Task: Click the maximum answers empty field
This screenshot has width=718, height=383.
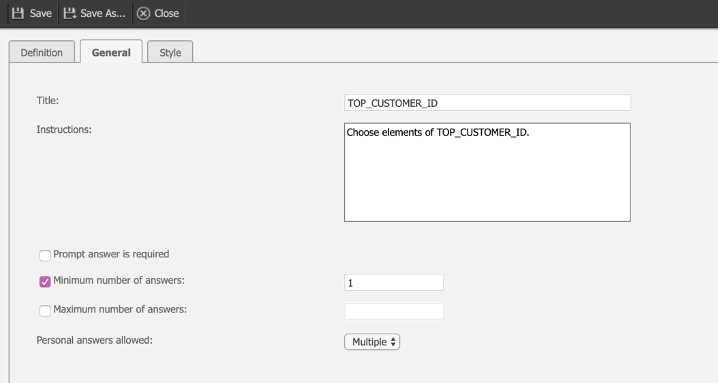Action: click(x=394, y=312)
